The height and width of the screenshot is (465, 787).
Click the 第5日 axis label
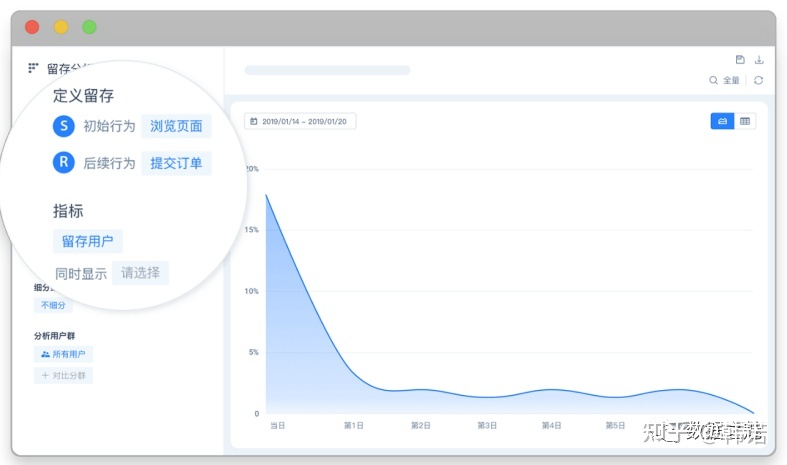click(x=615, y=425)
